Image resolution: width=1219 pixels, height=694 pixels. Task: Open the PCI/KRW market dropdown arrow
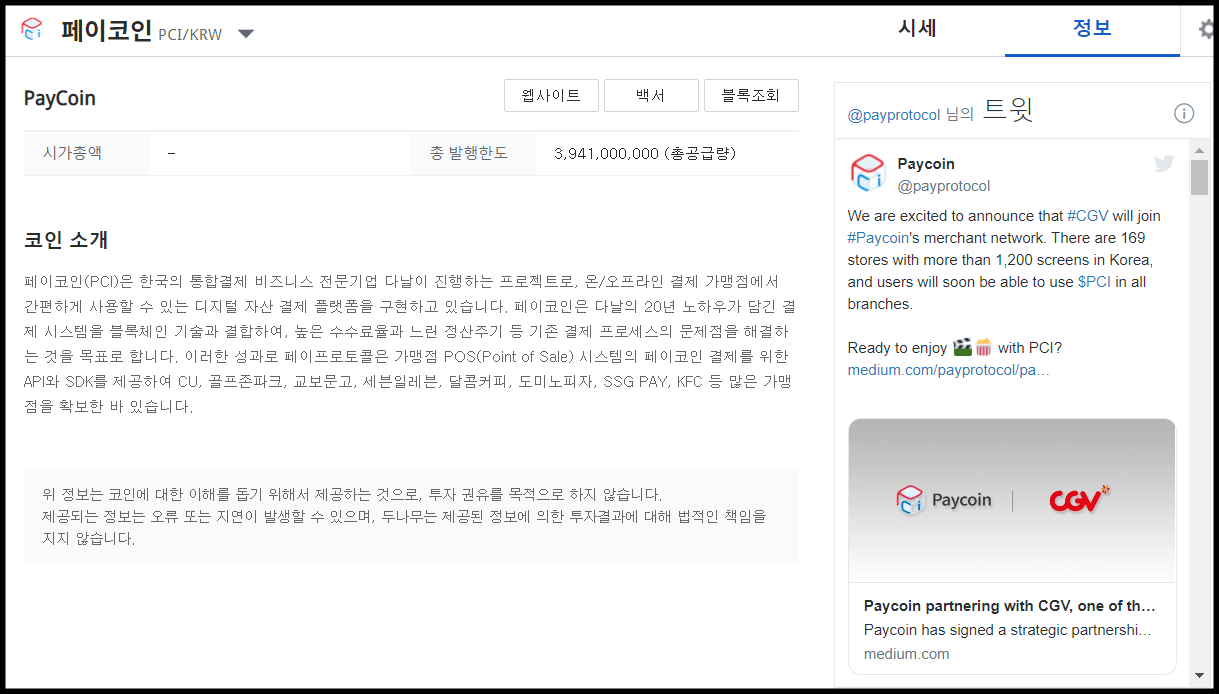tap(246, 34)
